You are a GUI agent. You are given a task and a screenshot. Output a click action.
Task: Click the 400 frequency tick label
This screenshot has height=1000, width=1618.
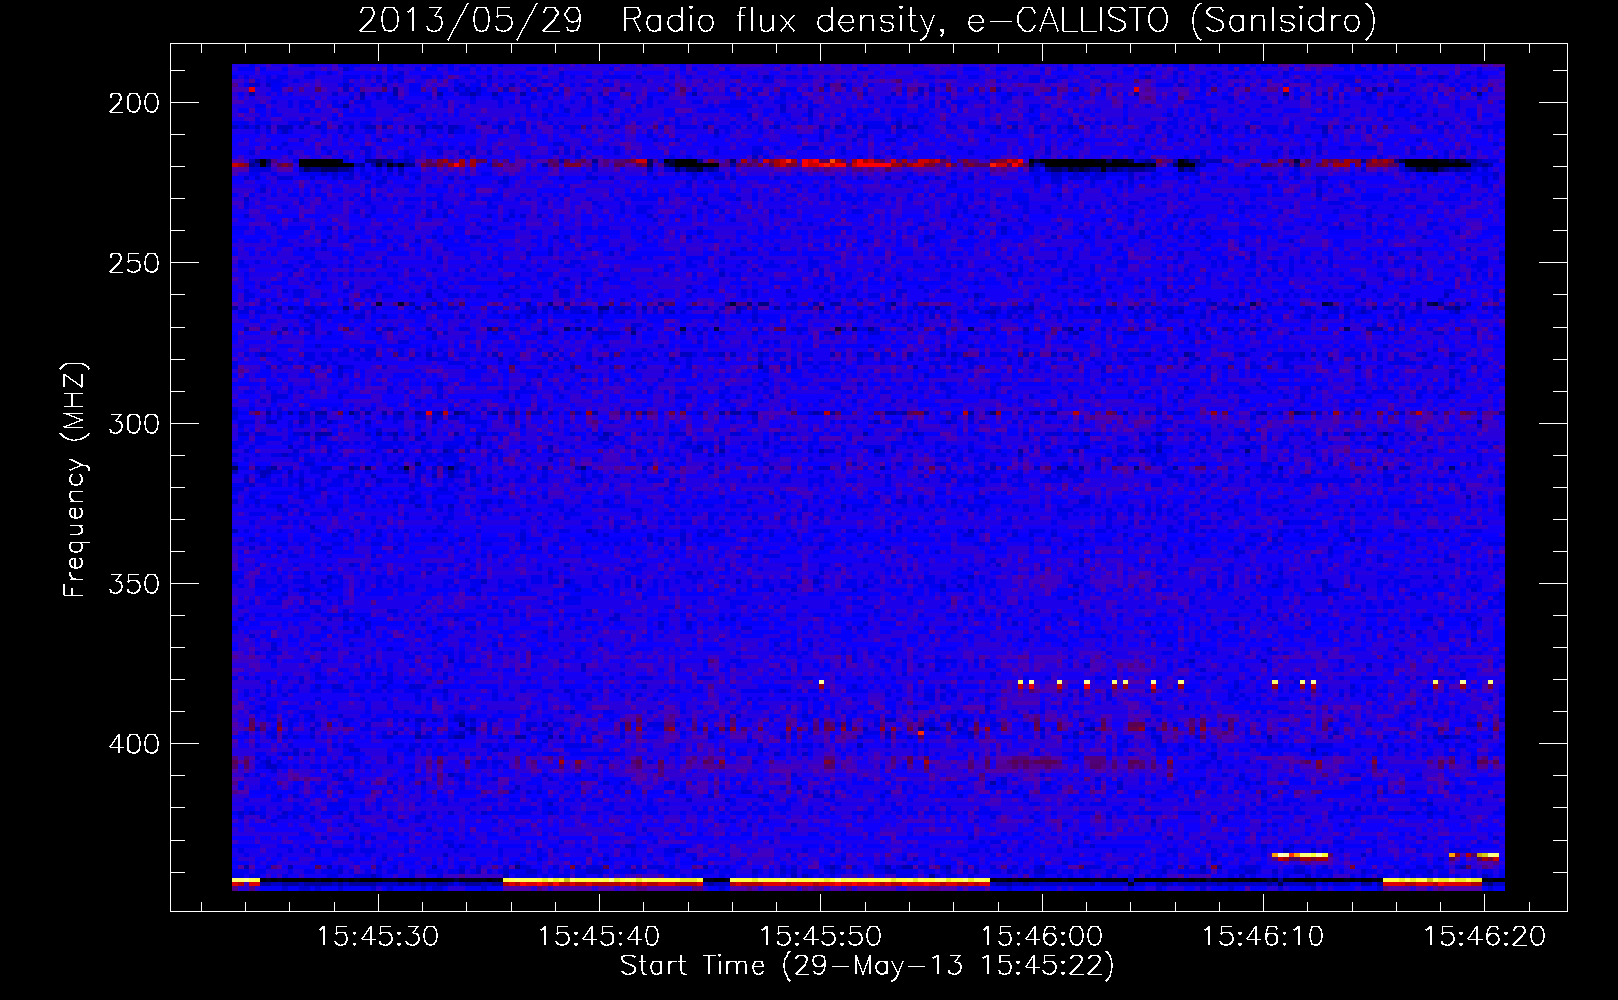point(134,743)
